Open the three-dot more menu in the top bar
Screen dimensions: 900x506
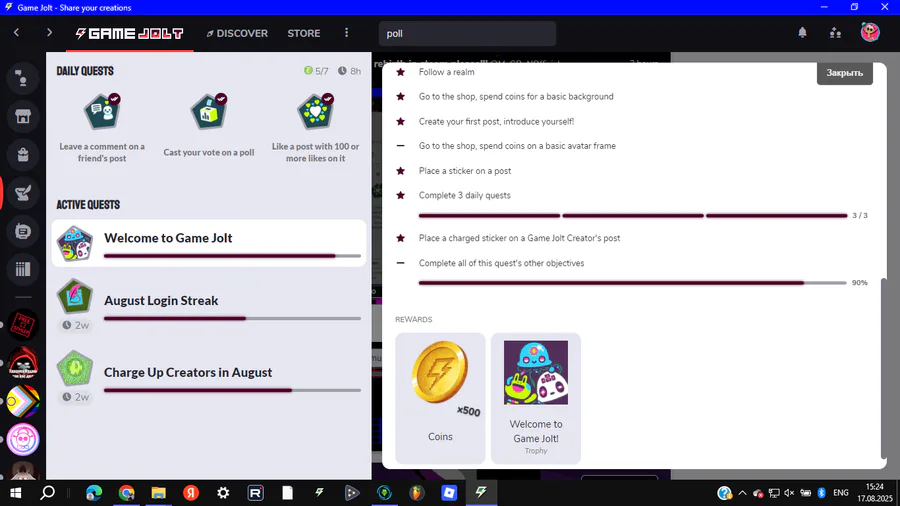[x=346, y=33]
